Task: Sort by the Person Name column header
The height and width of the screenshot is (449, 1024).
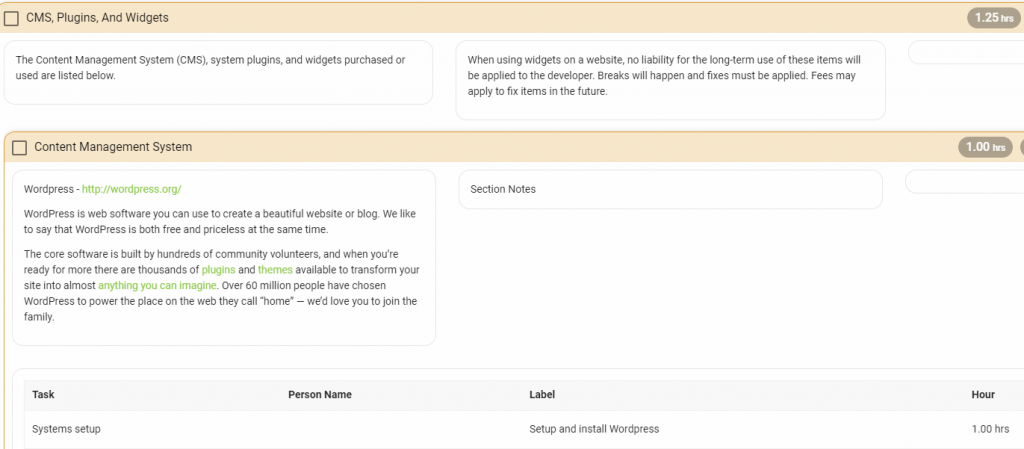Action: click(319, 394)
